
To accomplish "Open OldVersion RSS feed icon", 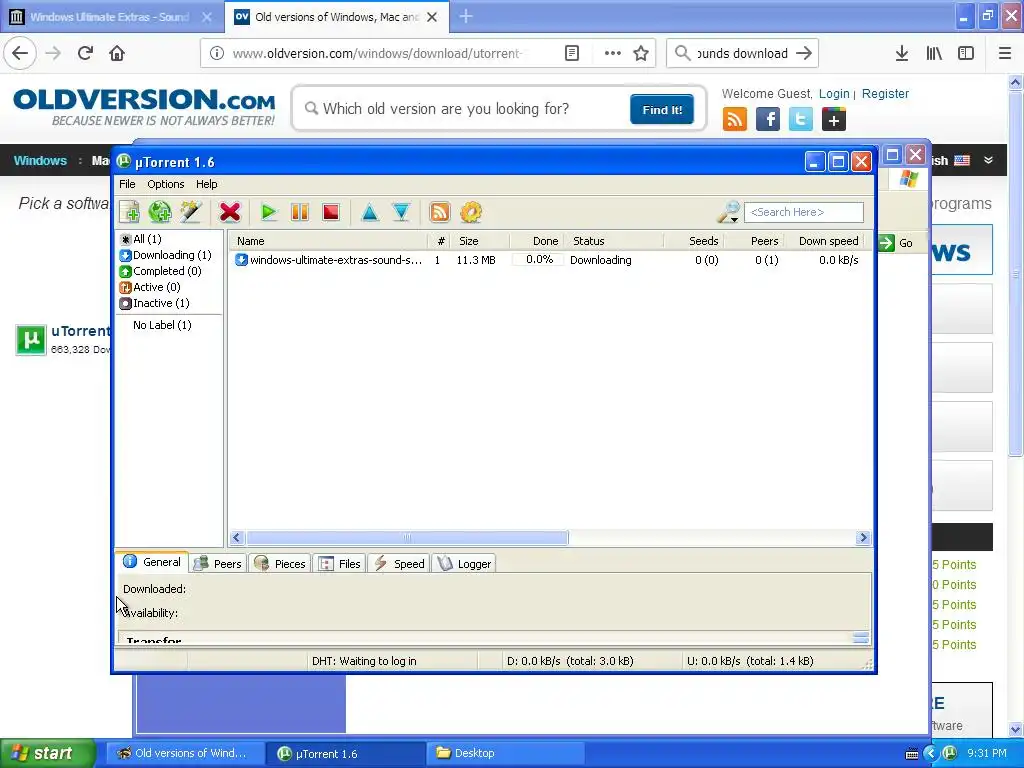I will click(x=735, y=120).
